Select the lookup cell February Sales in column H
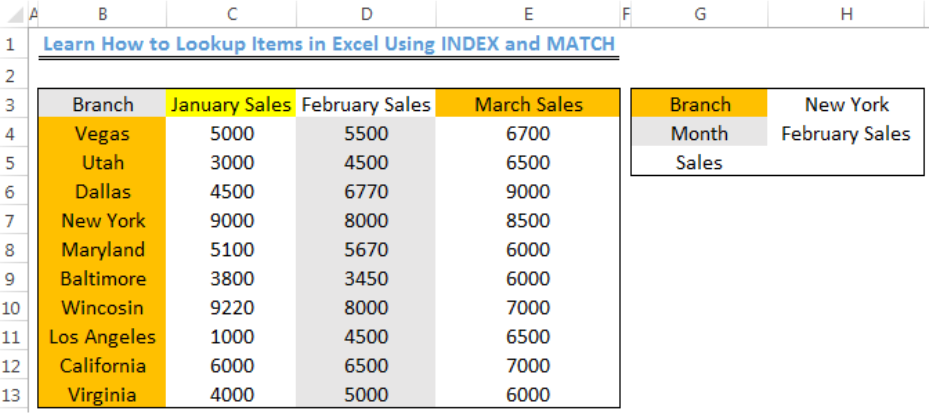The width and height of the screenshot is (931, 417). (x=846, y=134)
